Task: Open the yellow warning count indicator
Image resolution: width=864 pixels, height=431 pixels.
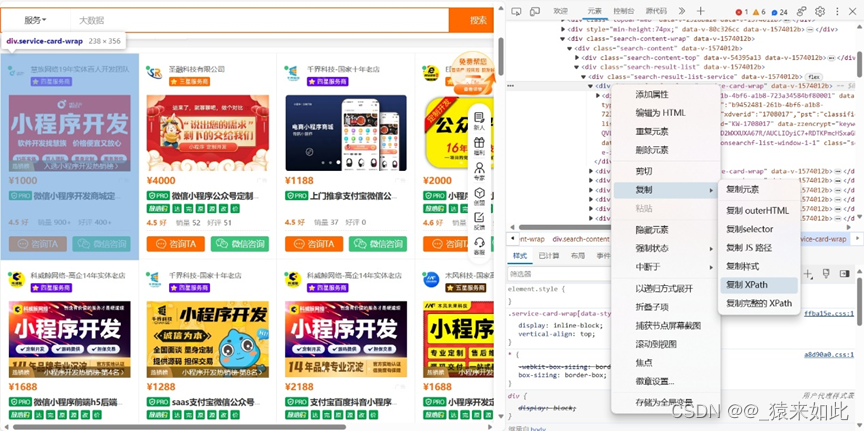Action: [x=759, y=12]
